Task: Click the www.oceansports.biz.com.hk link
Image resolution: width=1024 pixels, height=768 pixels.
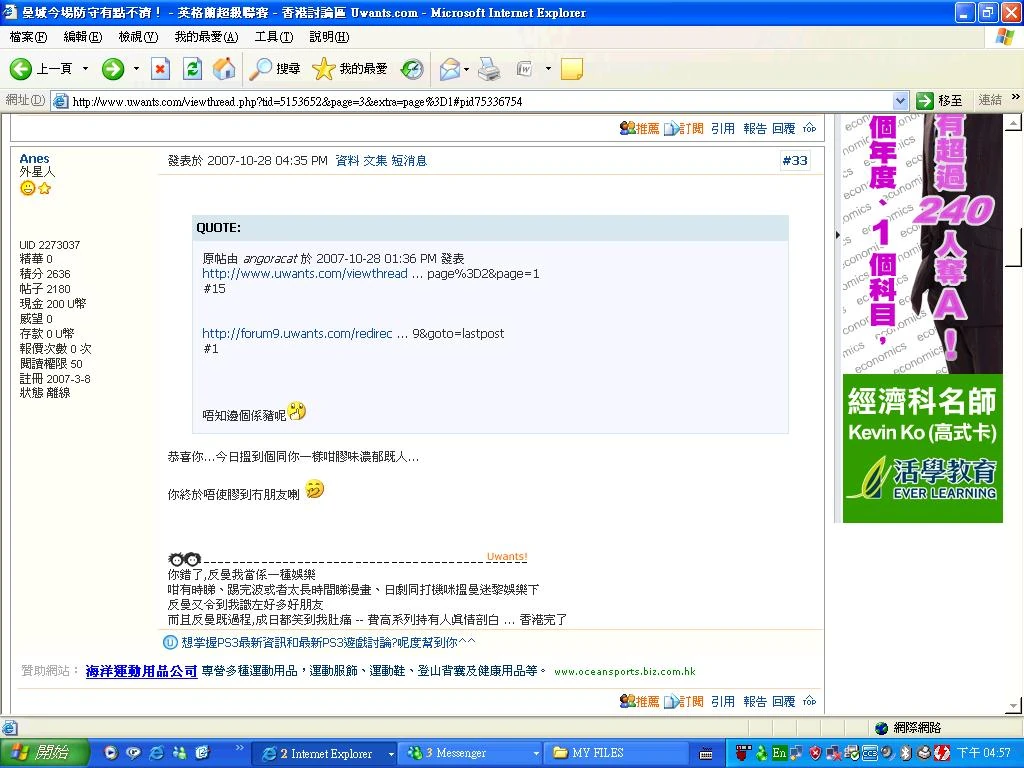Action: [x=625, y=671]
